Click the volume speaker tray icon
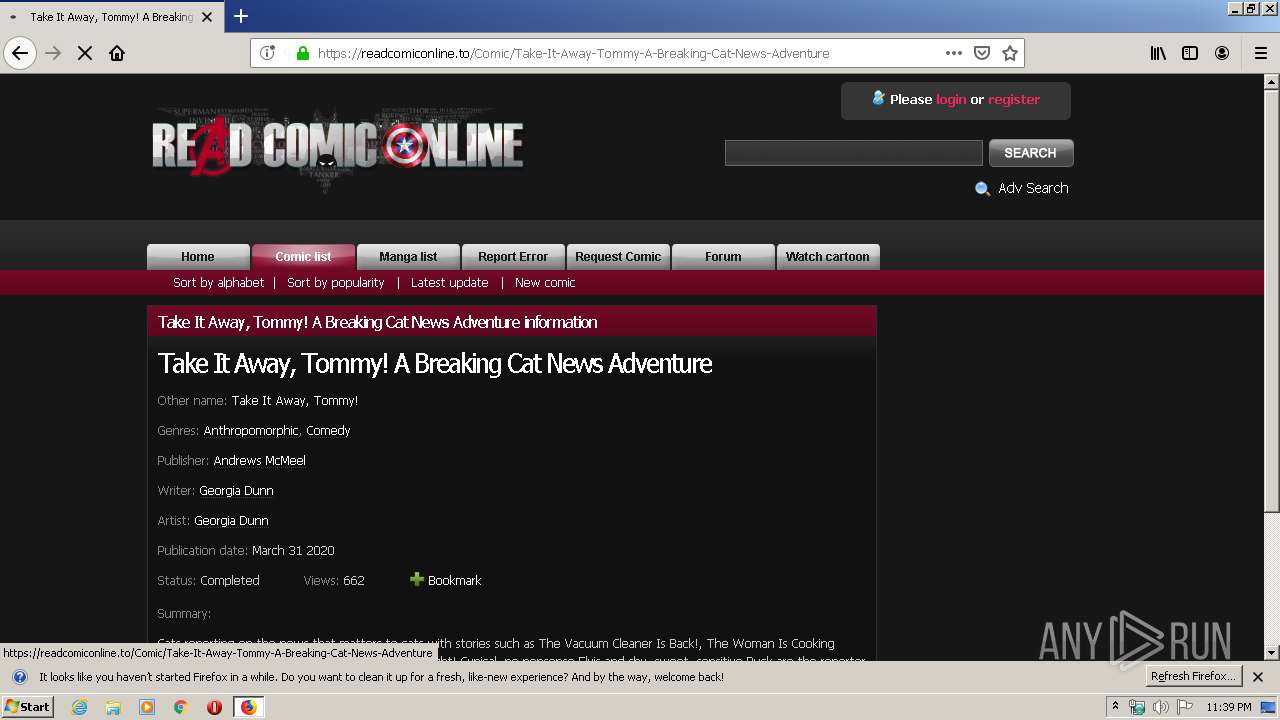This screenshot has height=720, width=1280. (1160, 707)
